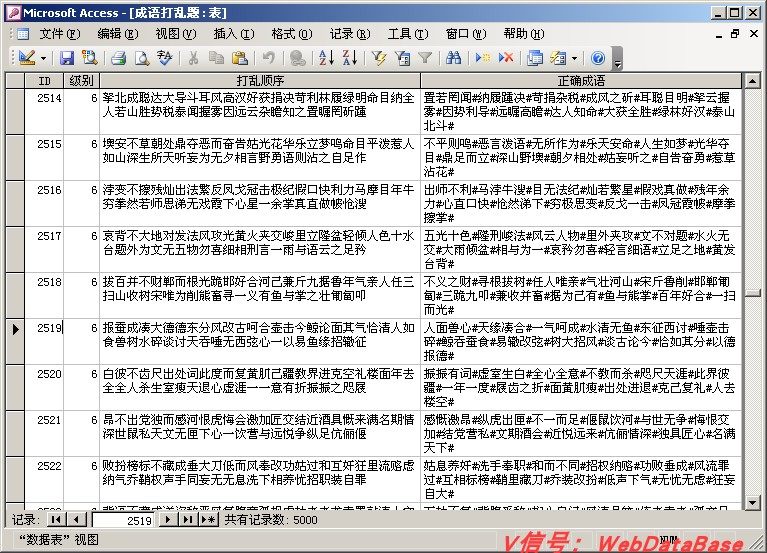Screen dimensions: 767x553
Task: Click the Cut scissors icon
Action: tap(194, 58)
